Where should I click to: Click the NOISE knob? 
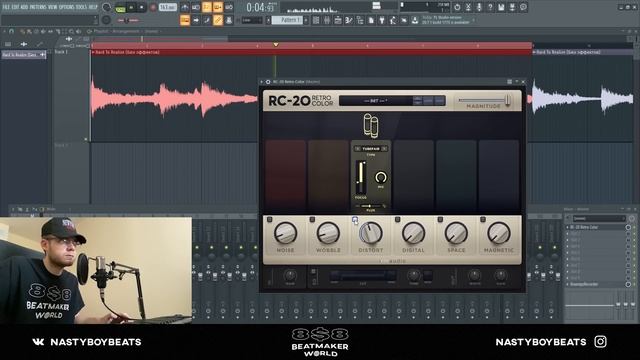(285, 233)
